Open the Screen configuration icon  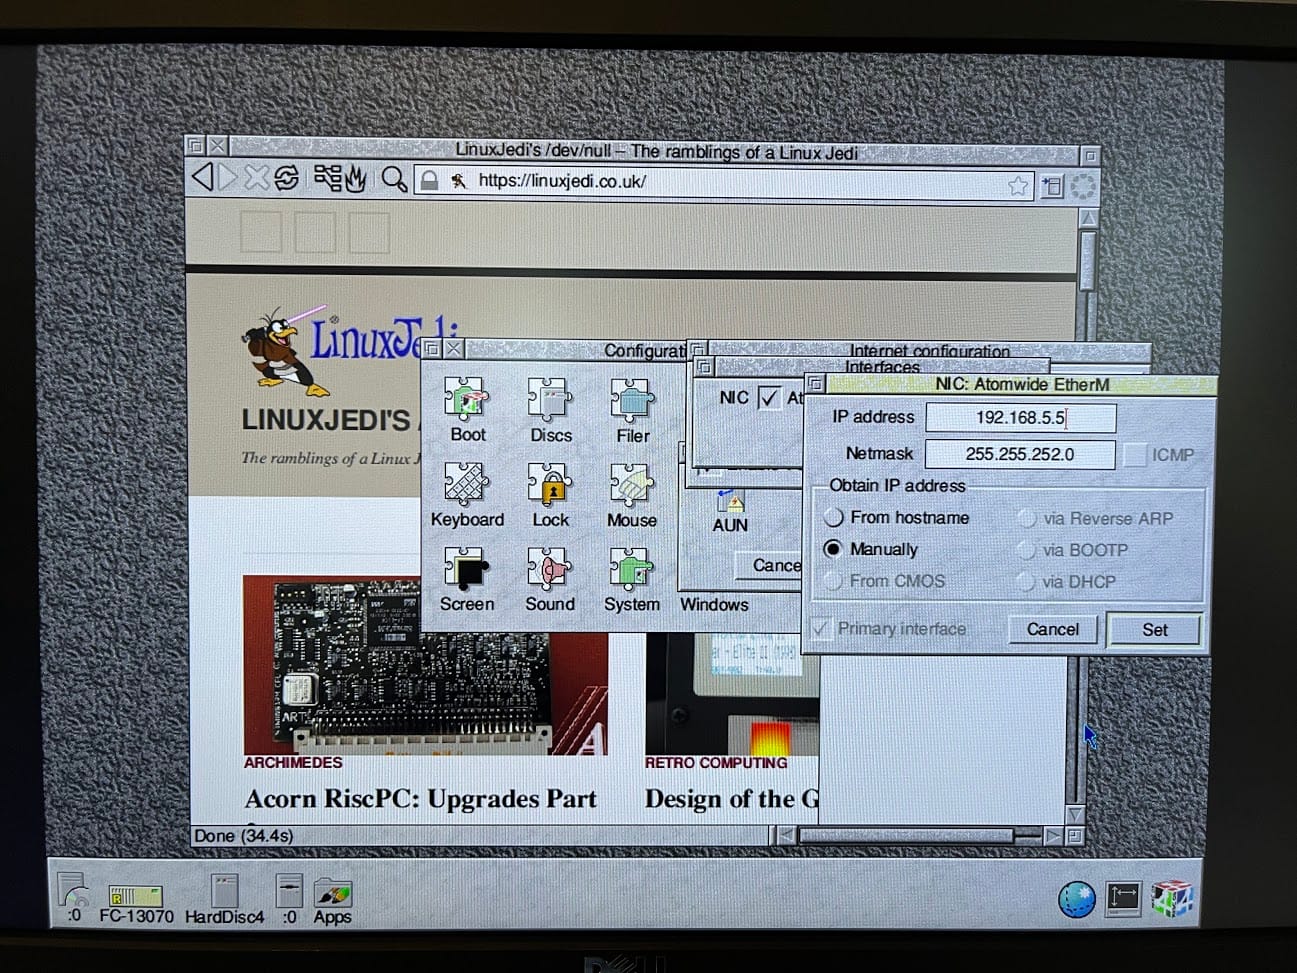point(466,571)
